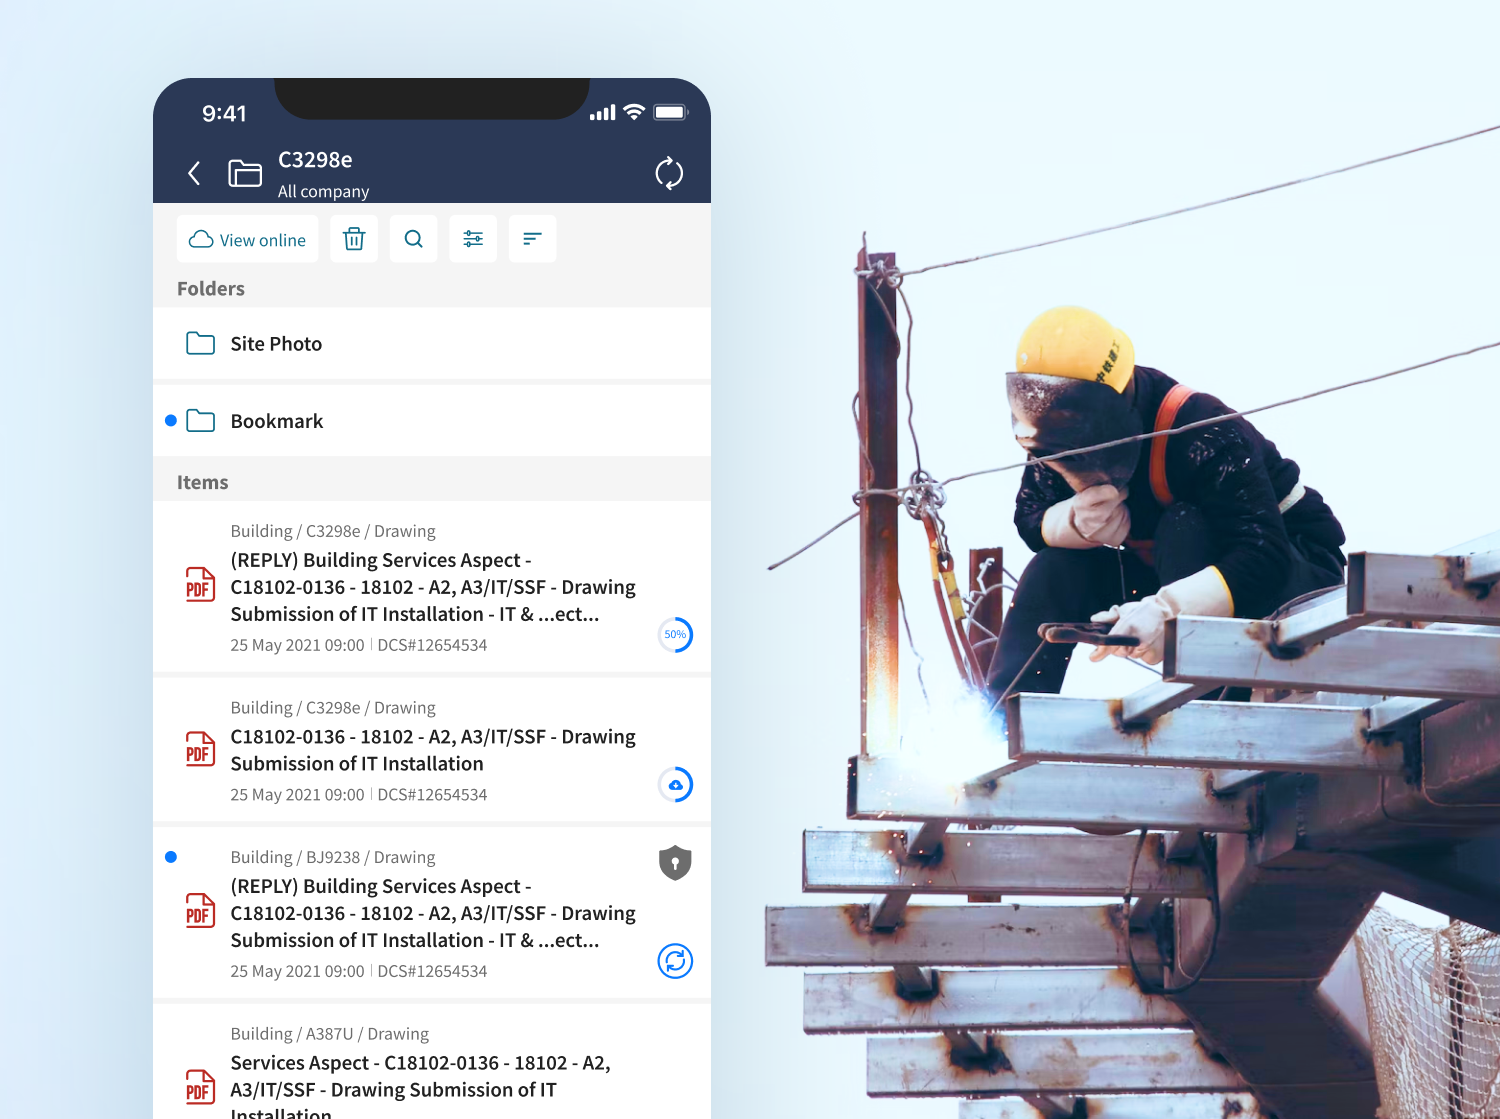
Task: Tap the C3298e header title
Action: (315, 160)
